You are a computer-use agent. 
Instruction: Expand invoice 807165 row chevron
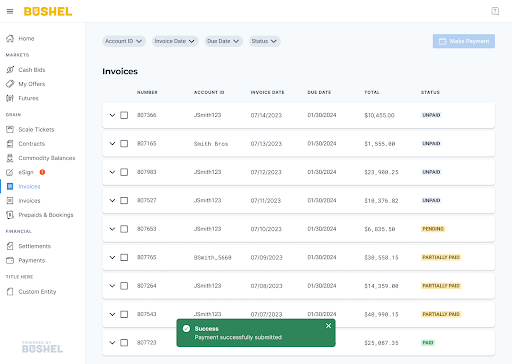coord(112,144)
